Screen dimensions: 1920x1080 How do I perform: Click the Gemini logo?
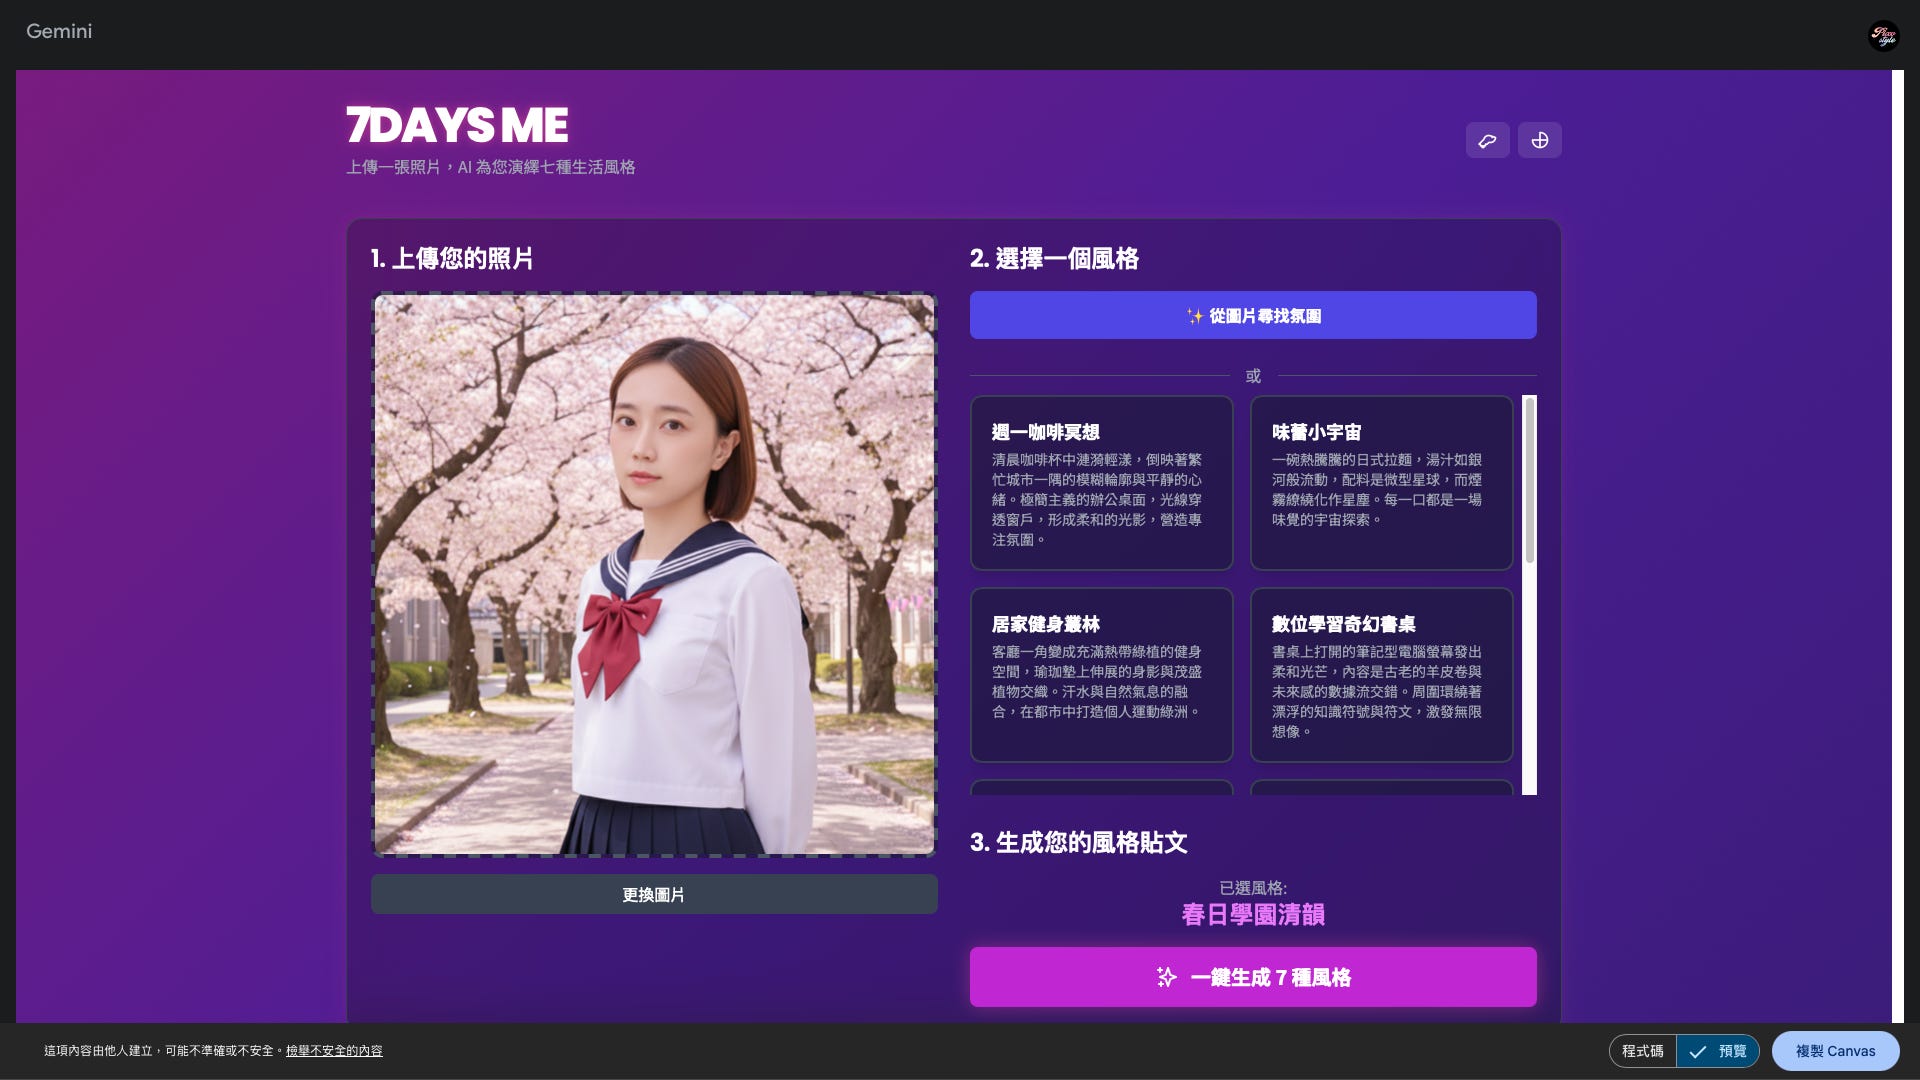tap(59, 31)
